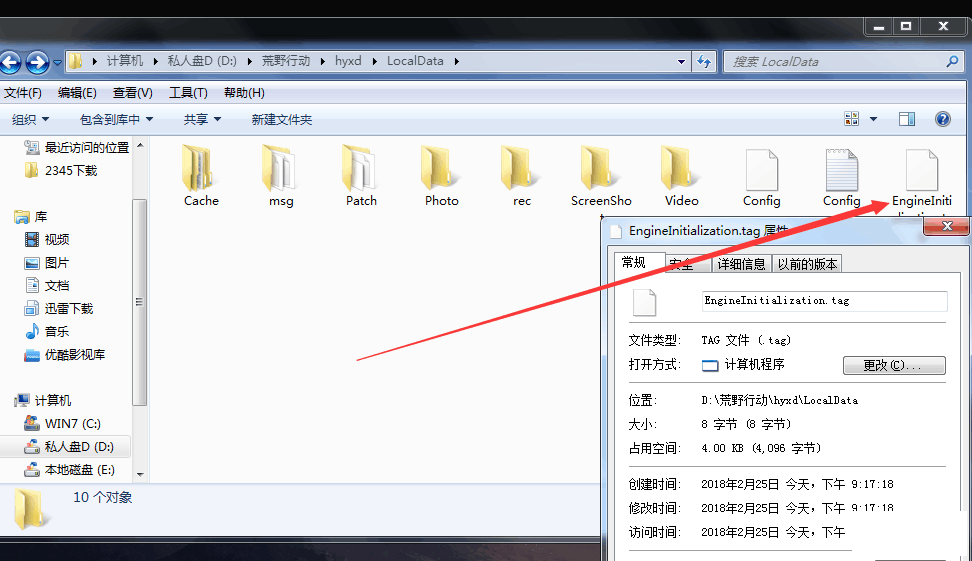Click 私人盘D (D:) in address breadcrumb
The width and height of the screenshot is (972, 561).
point(202,61)
